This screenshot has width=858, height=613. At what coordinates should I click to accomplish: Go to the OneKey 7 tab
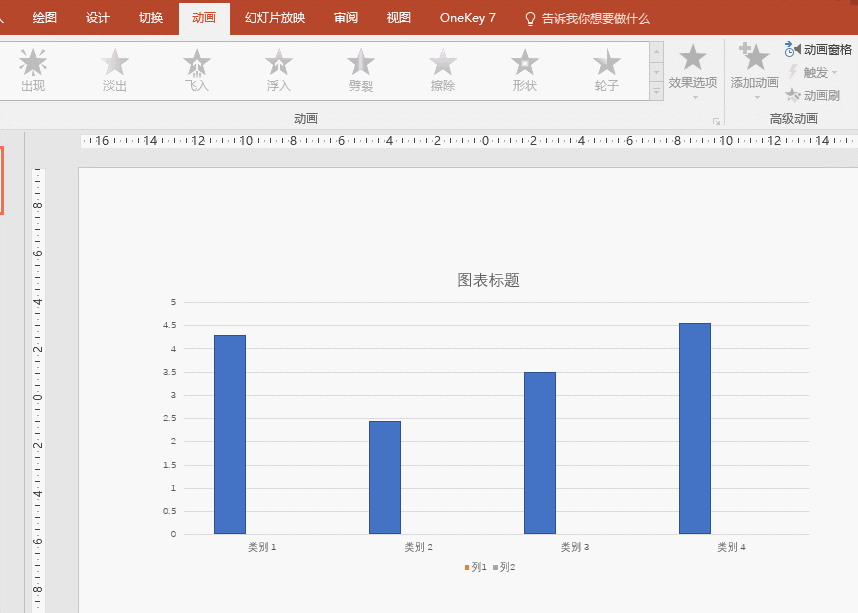(467, 18)
